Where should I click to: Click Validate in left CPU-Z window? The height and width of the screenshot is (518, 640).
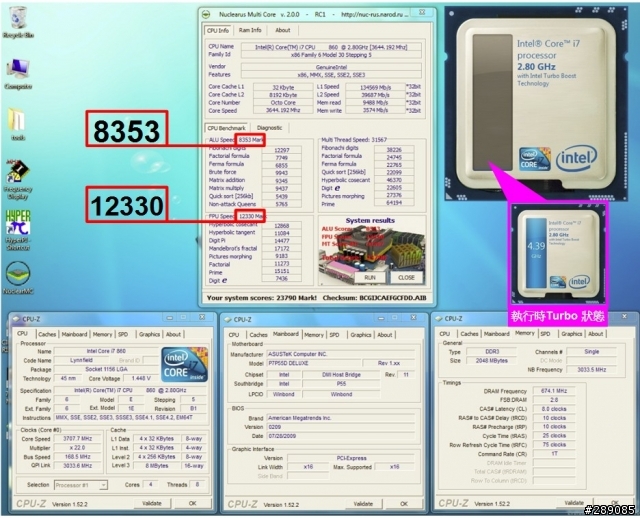pyautogui.click(x=151, y=503)
